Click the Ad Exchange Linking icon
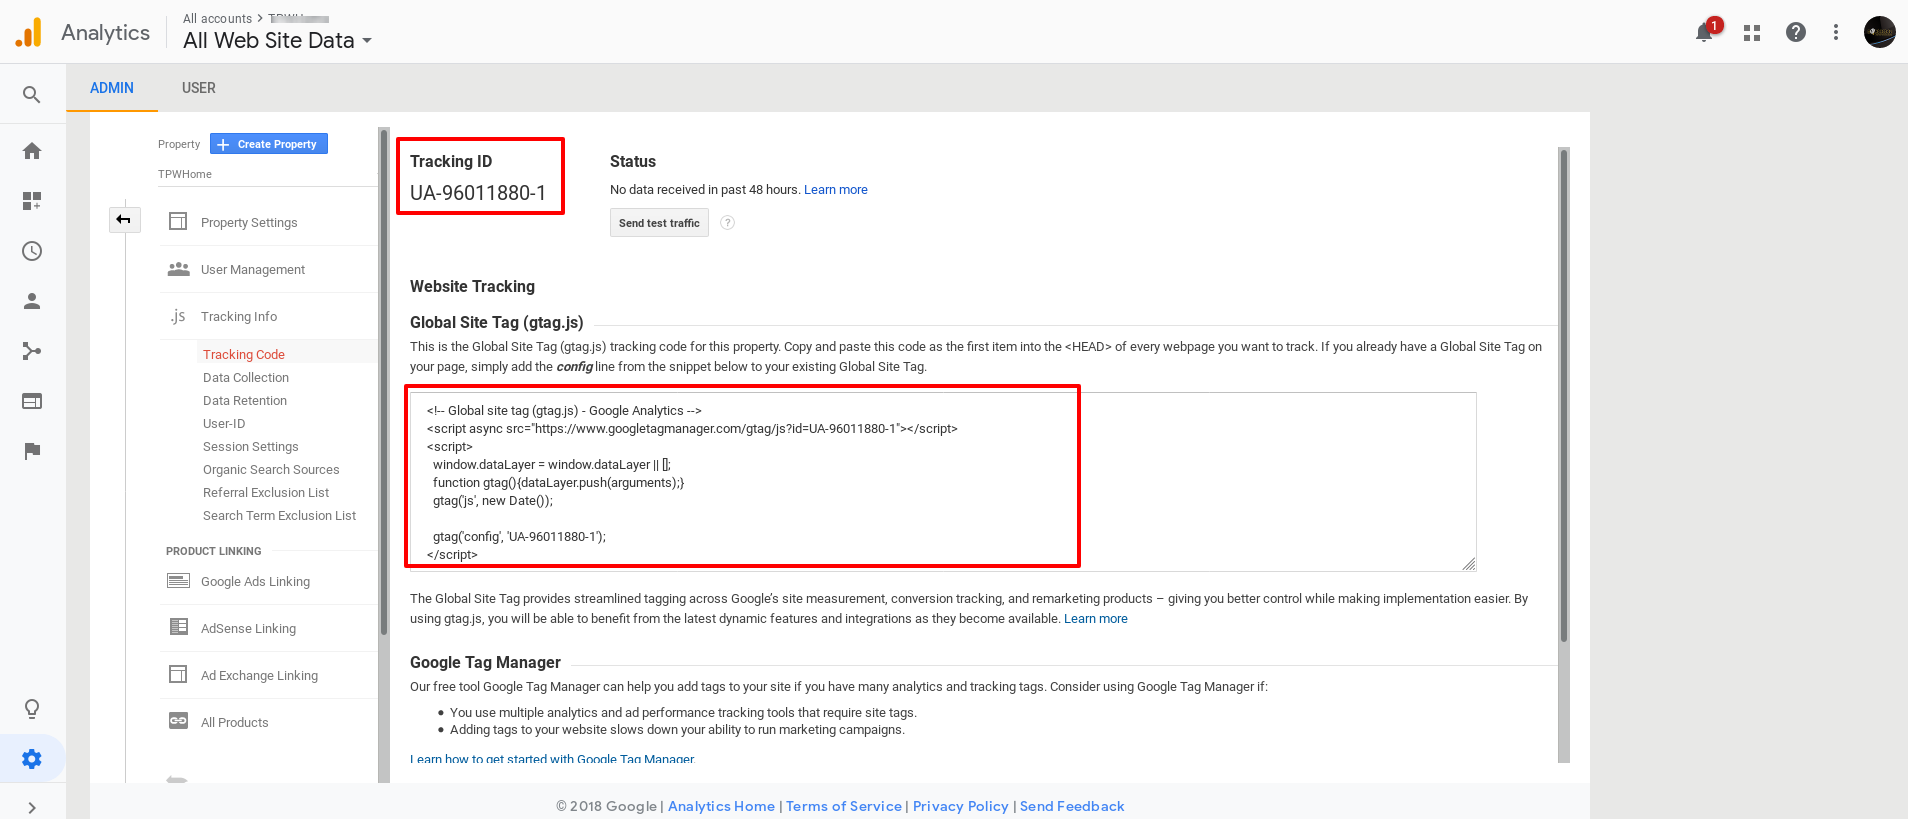The width and height of the screenshot is (1908, 819). (x=178, y=674)
